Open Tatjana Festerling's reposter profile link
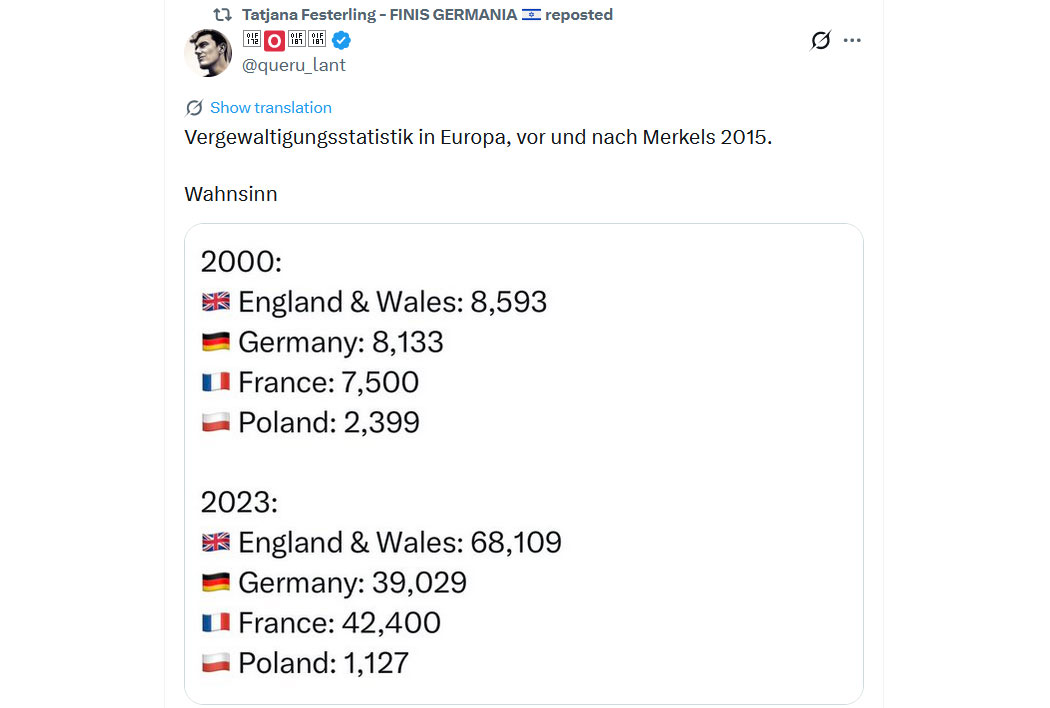The width and height of the screenshot is (1050, 708). (378, 15)
